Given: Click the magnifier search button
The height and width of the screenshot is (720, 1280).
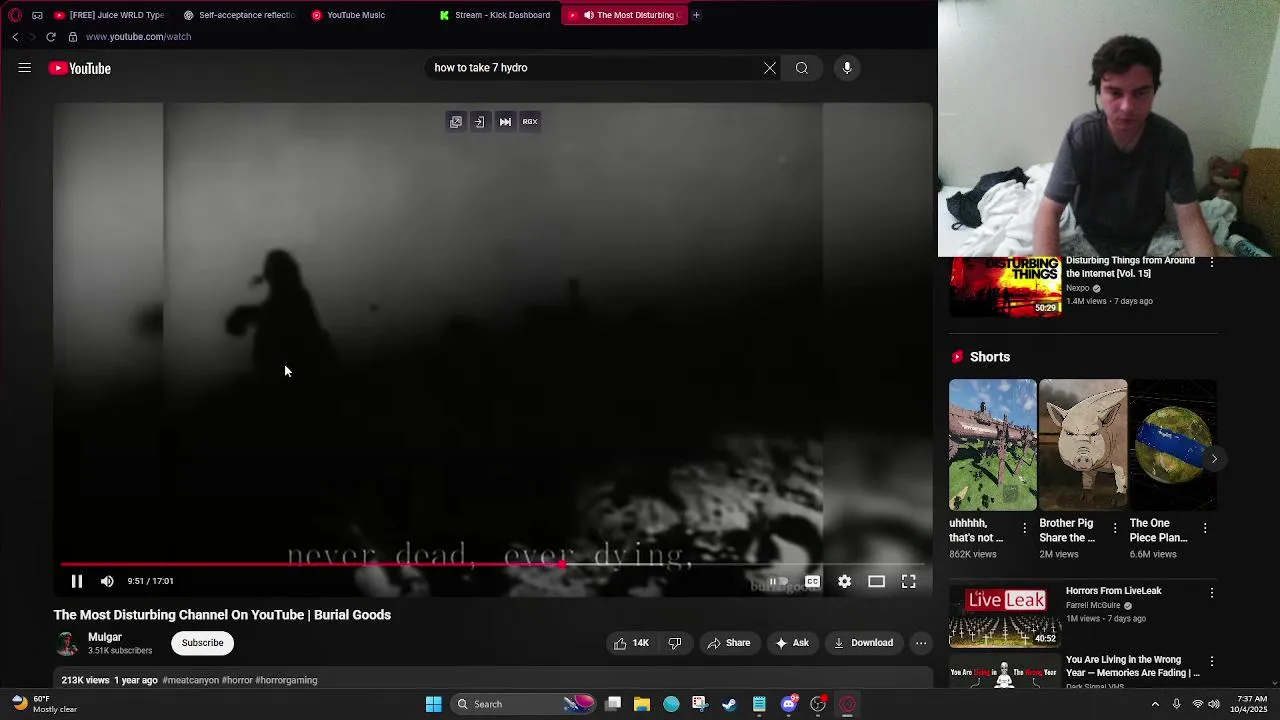Looking at the screenshot, I should (x=802, y=68).
